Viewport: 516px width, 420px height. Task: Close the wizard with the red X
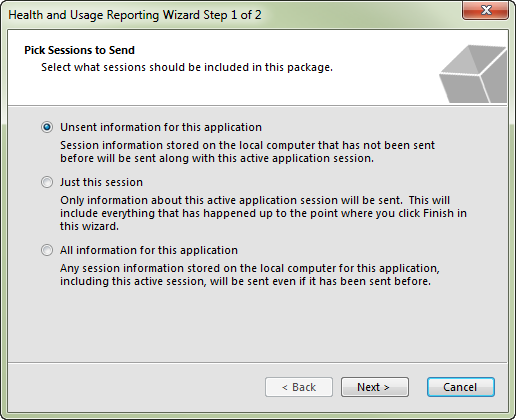click(x=486, y=10)
